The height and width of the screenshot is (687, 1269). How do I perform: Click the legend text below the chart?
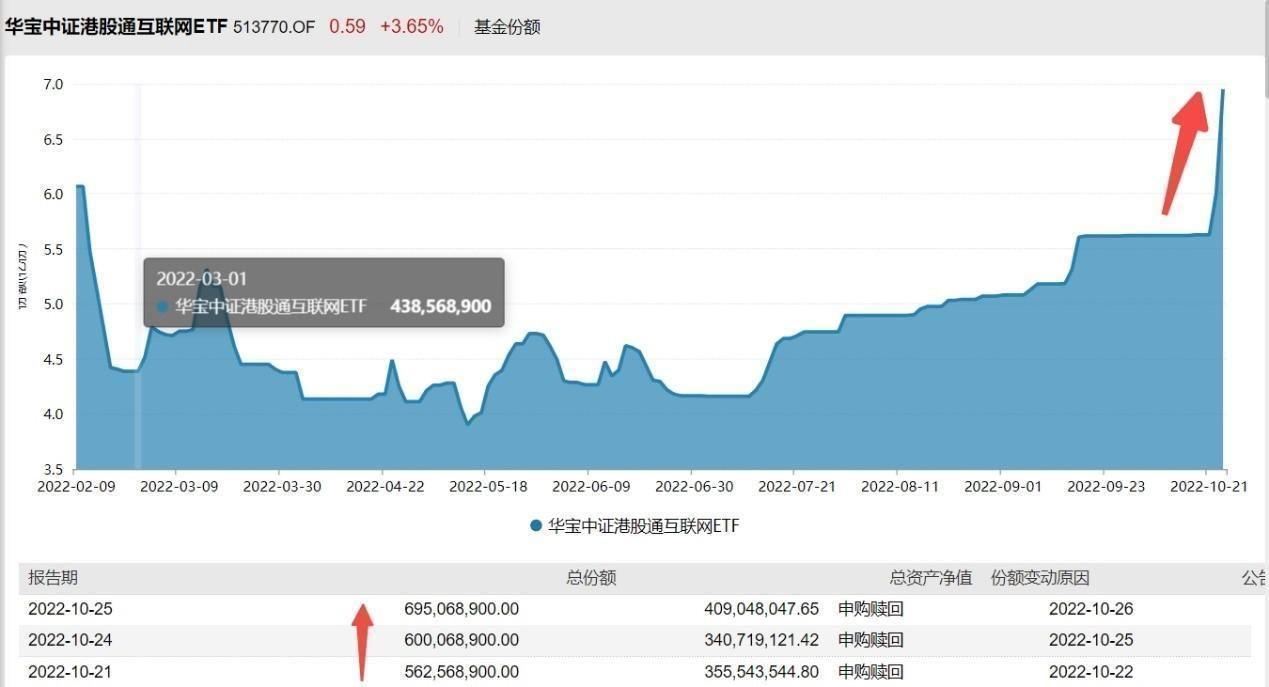point(644,526)
